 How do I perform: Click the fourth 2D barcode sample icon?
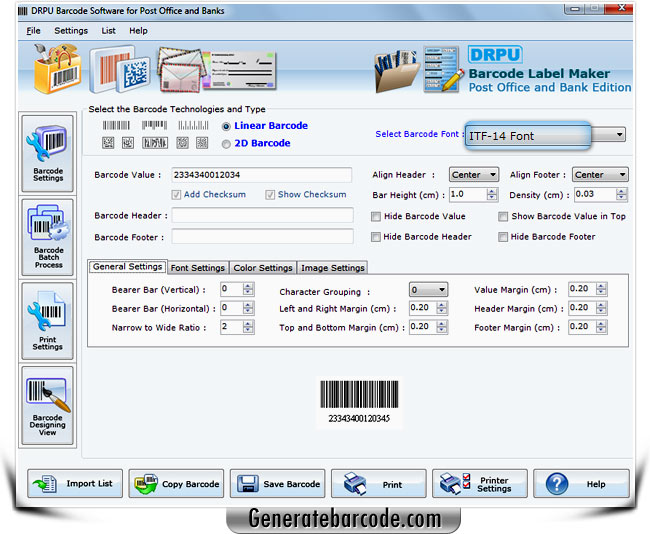tap(182, 143)
